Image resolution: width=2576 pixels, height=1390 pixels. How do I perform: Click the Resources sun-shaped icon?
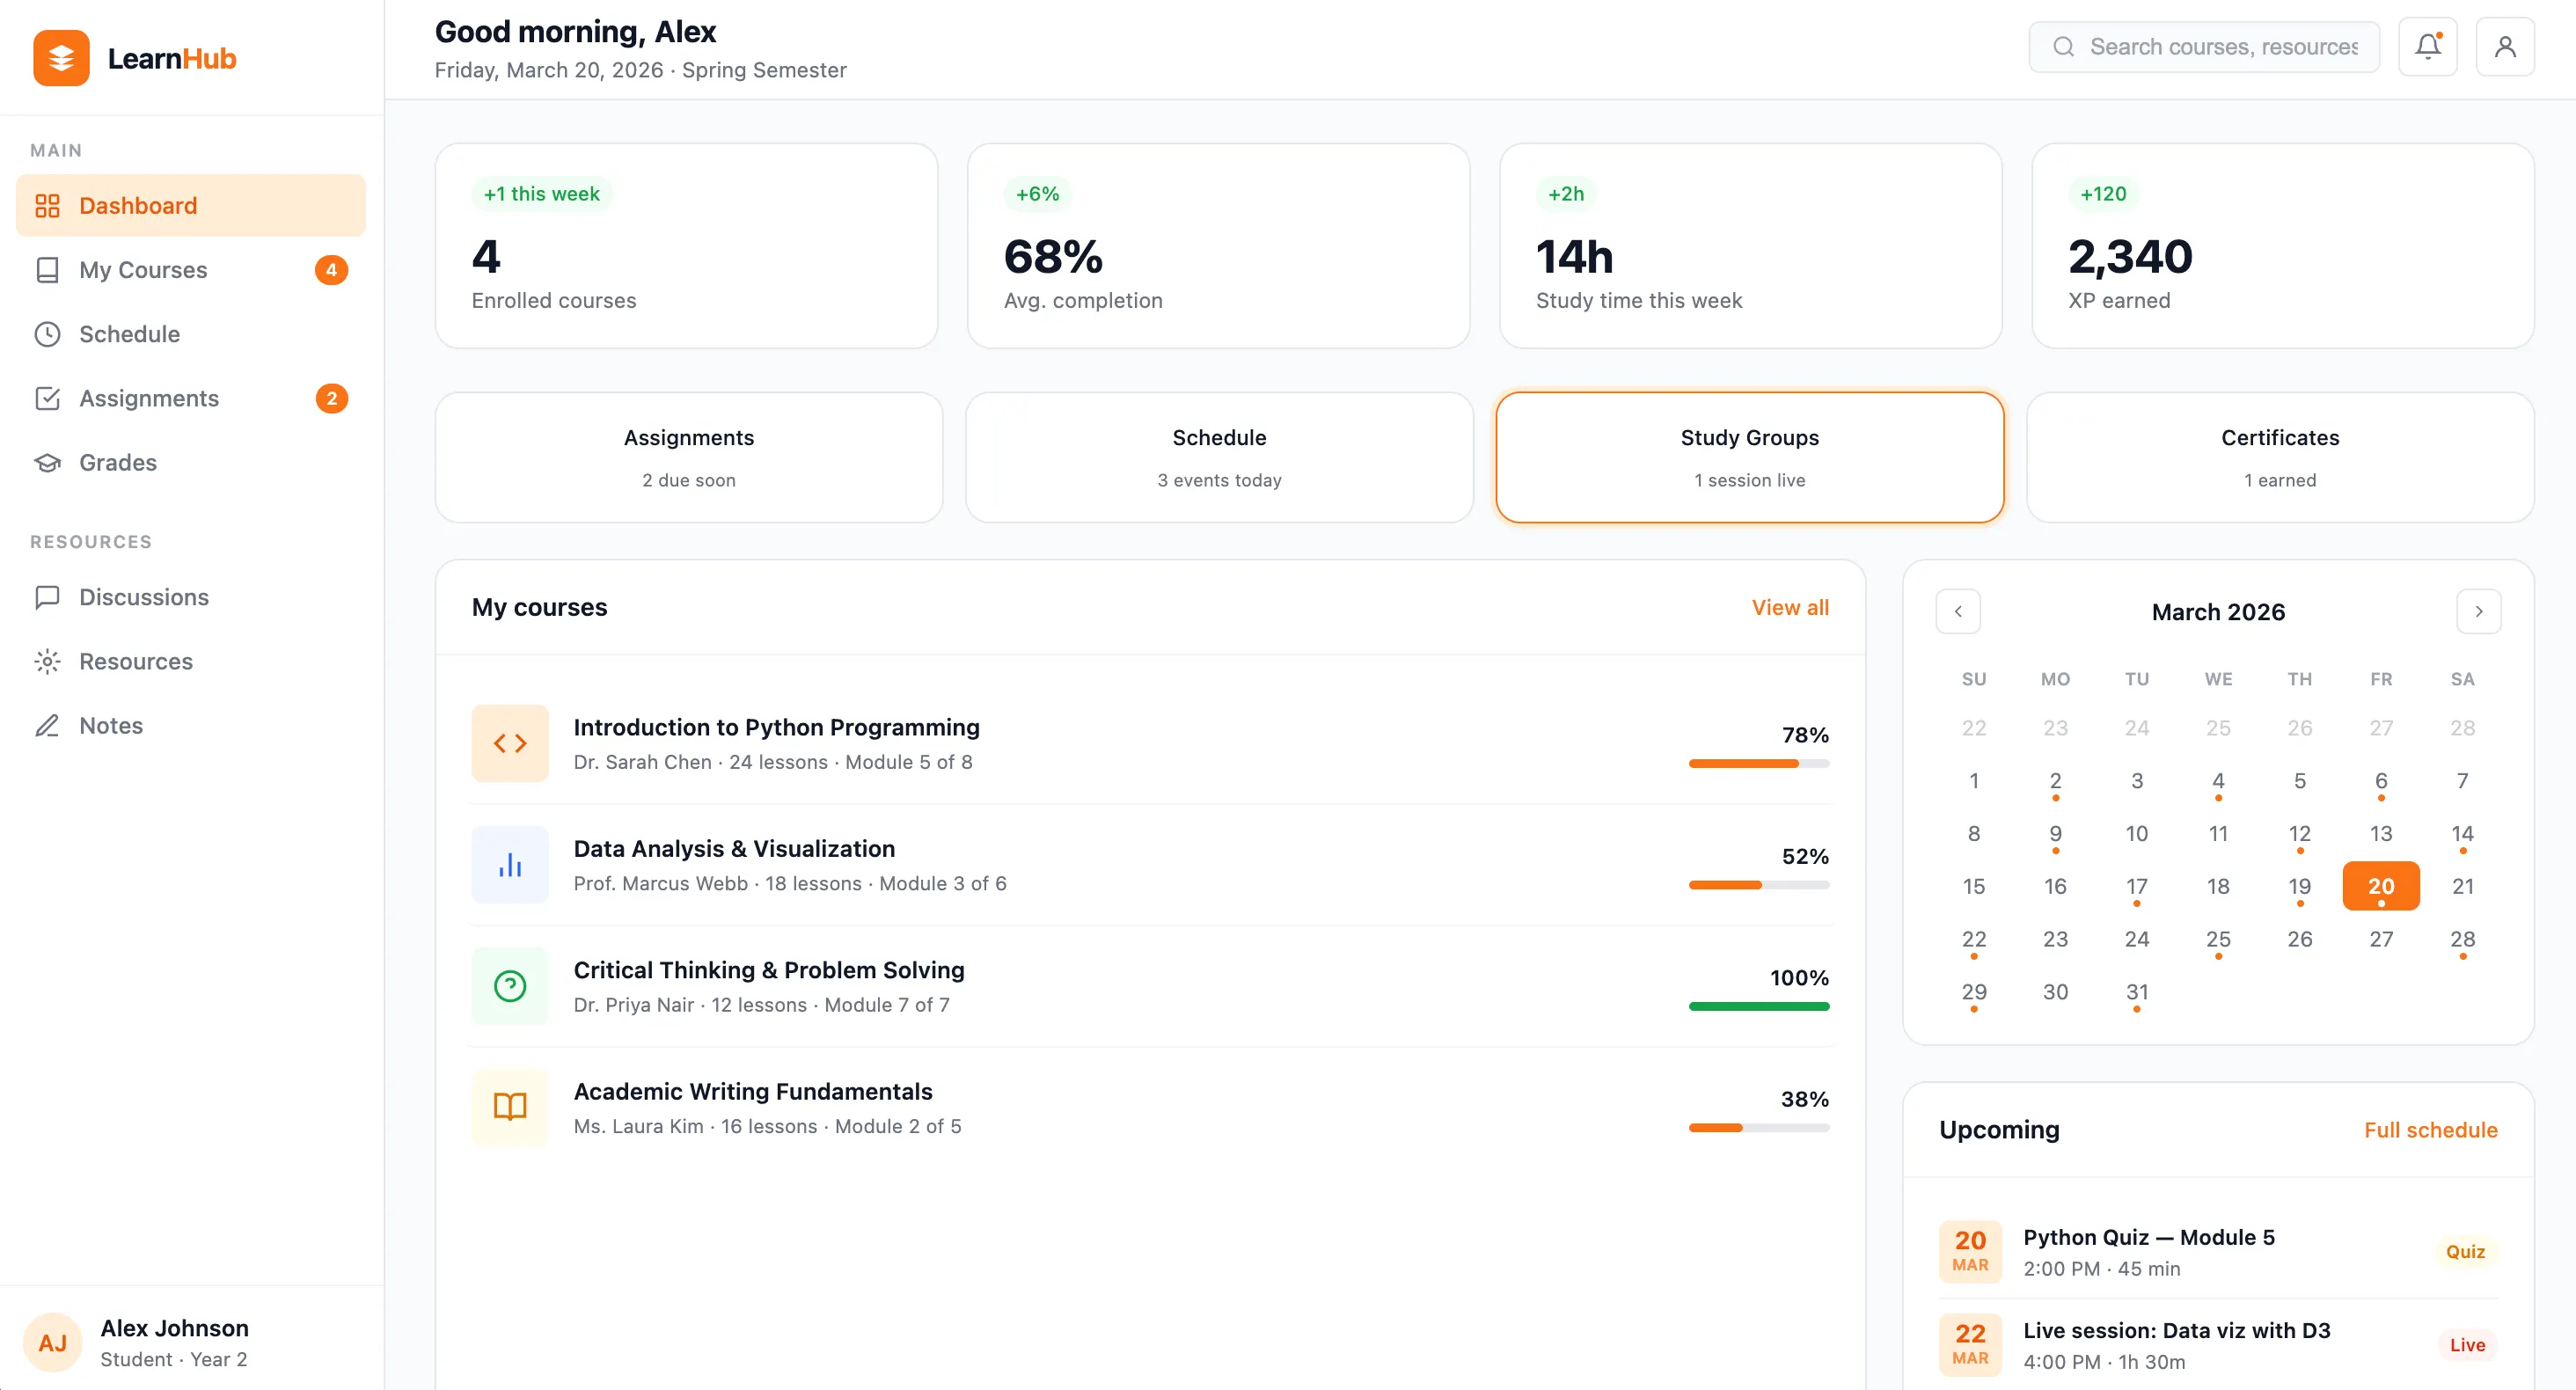pyautogui.click(x=47, y=661)
